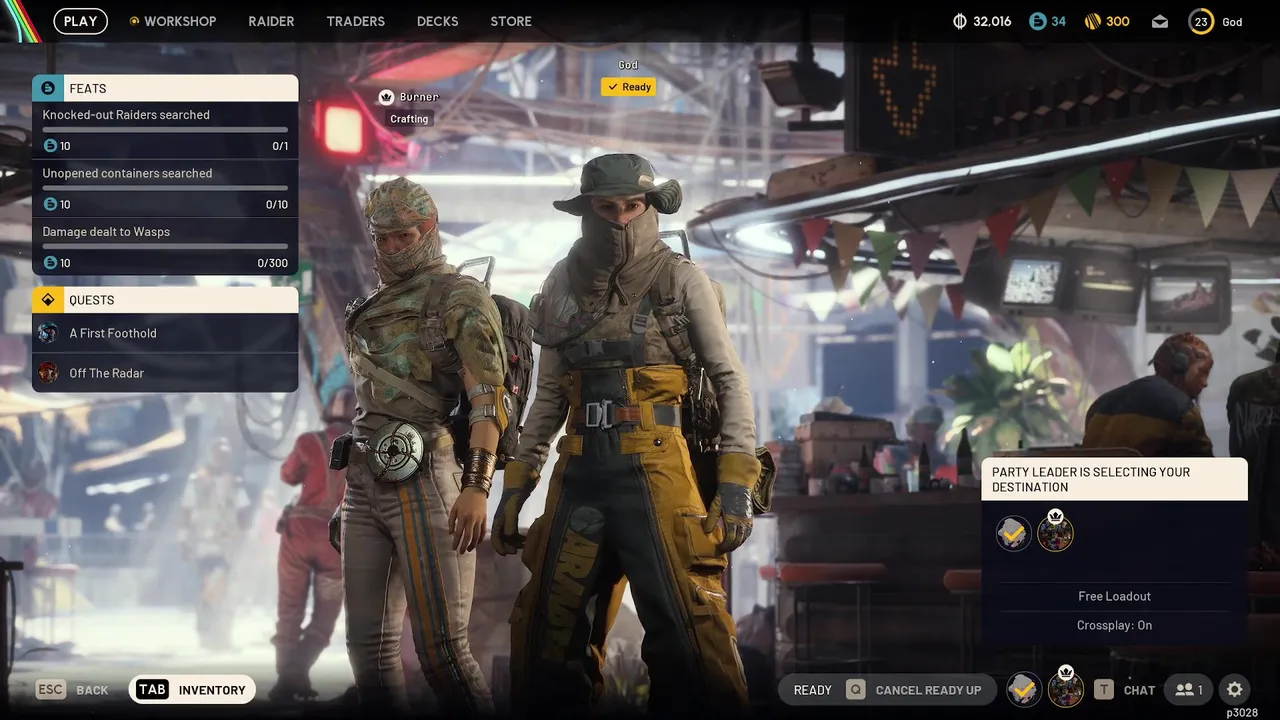Viewport: 1280px width, 720px height.
Task: Click progress bar for Knocked-out Raiders searched
Action: tap(165, 129)
